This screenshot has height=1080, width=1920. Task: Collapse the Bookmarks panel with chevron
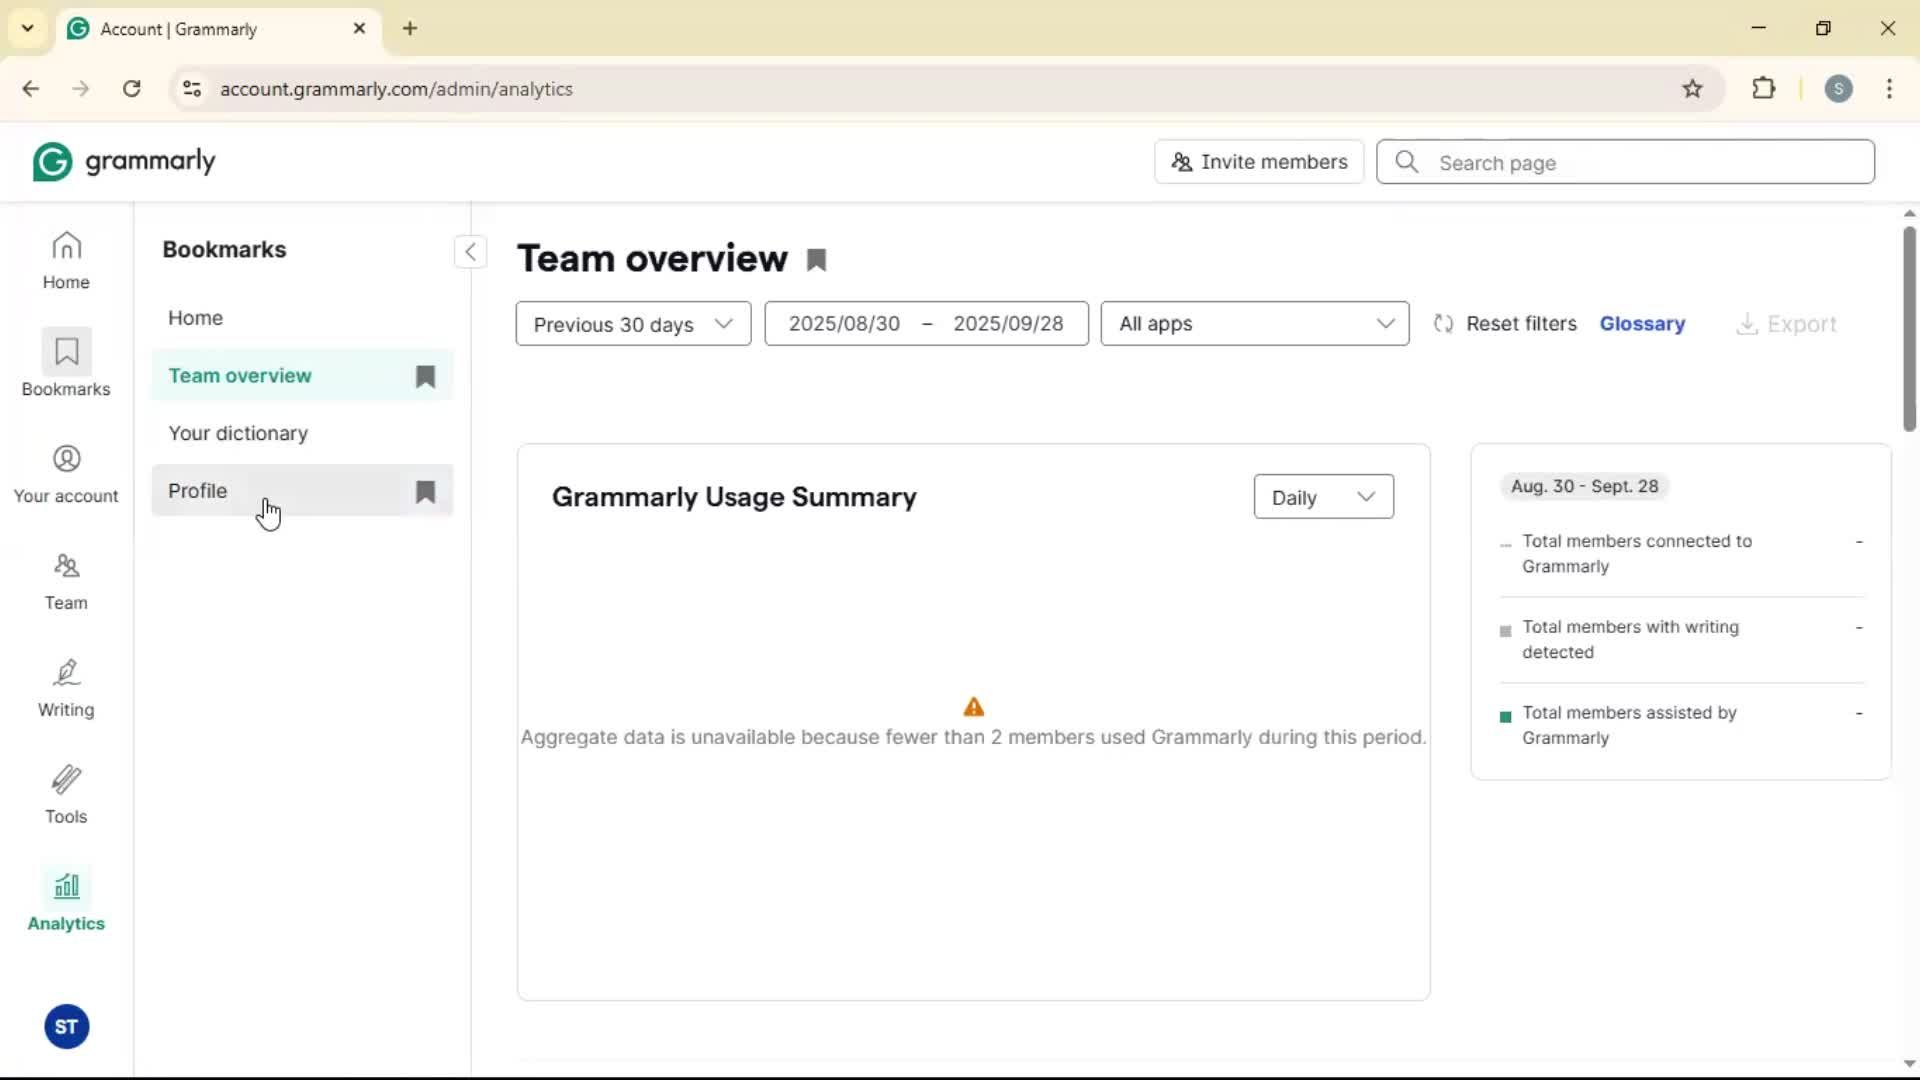pos(470,252)
